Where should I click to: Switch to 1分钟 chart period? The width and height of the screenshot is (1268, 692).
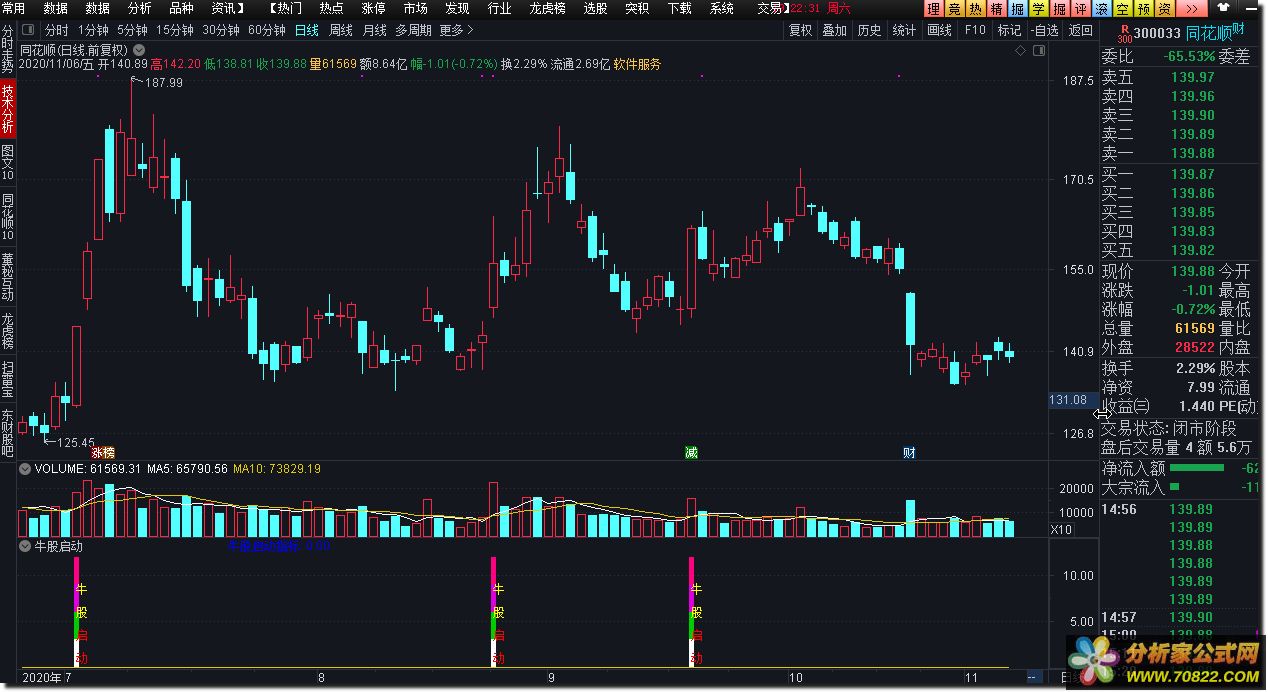pyautogui.click(x=93, y=30)
